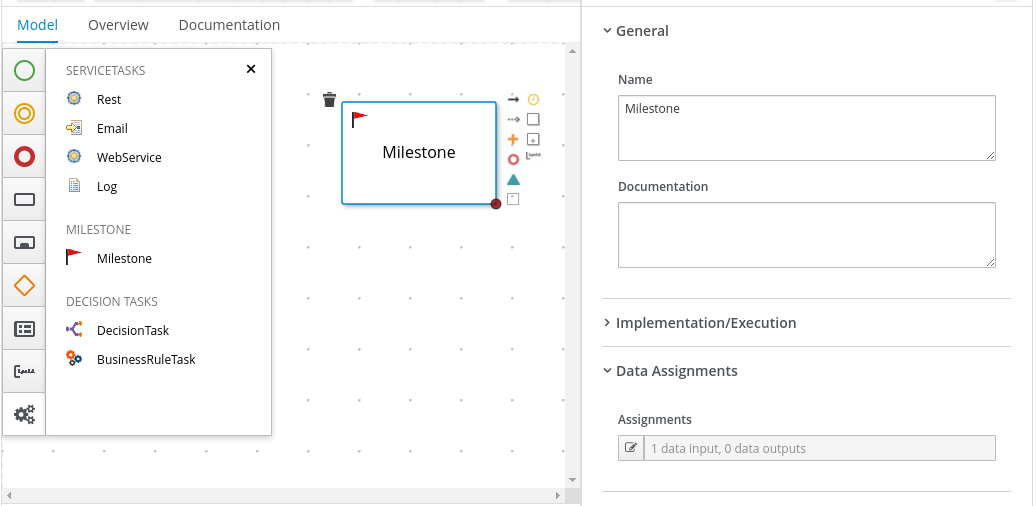Append orange plus gateway to Milestone

coord(513,139)
